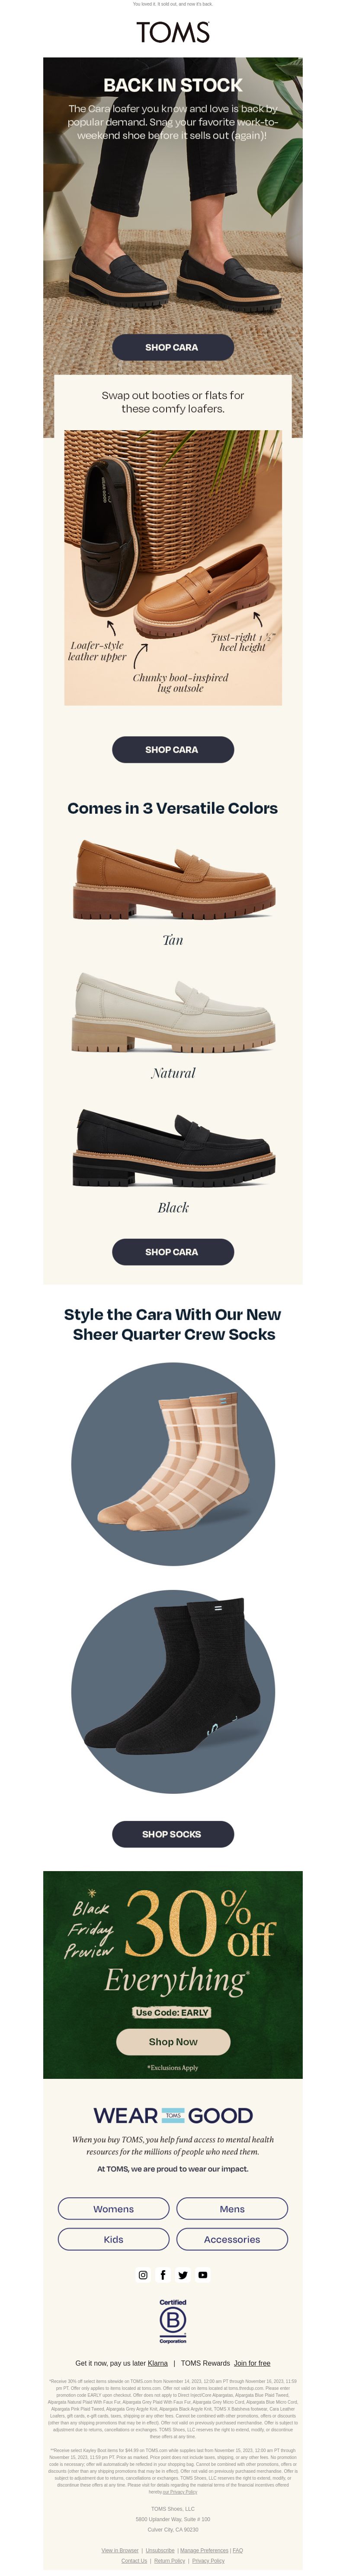Click the Klarna link
Image resolution: width=346 pixels, height=2576 pixels.
pyautogui.click(x=158, y=2364)
